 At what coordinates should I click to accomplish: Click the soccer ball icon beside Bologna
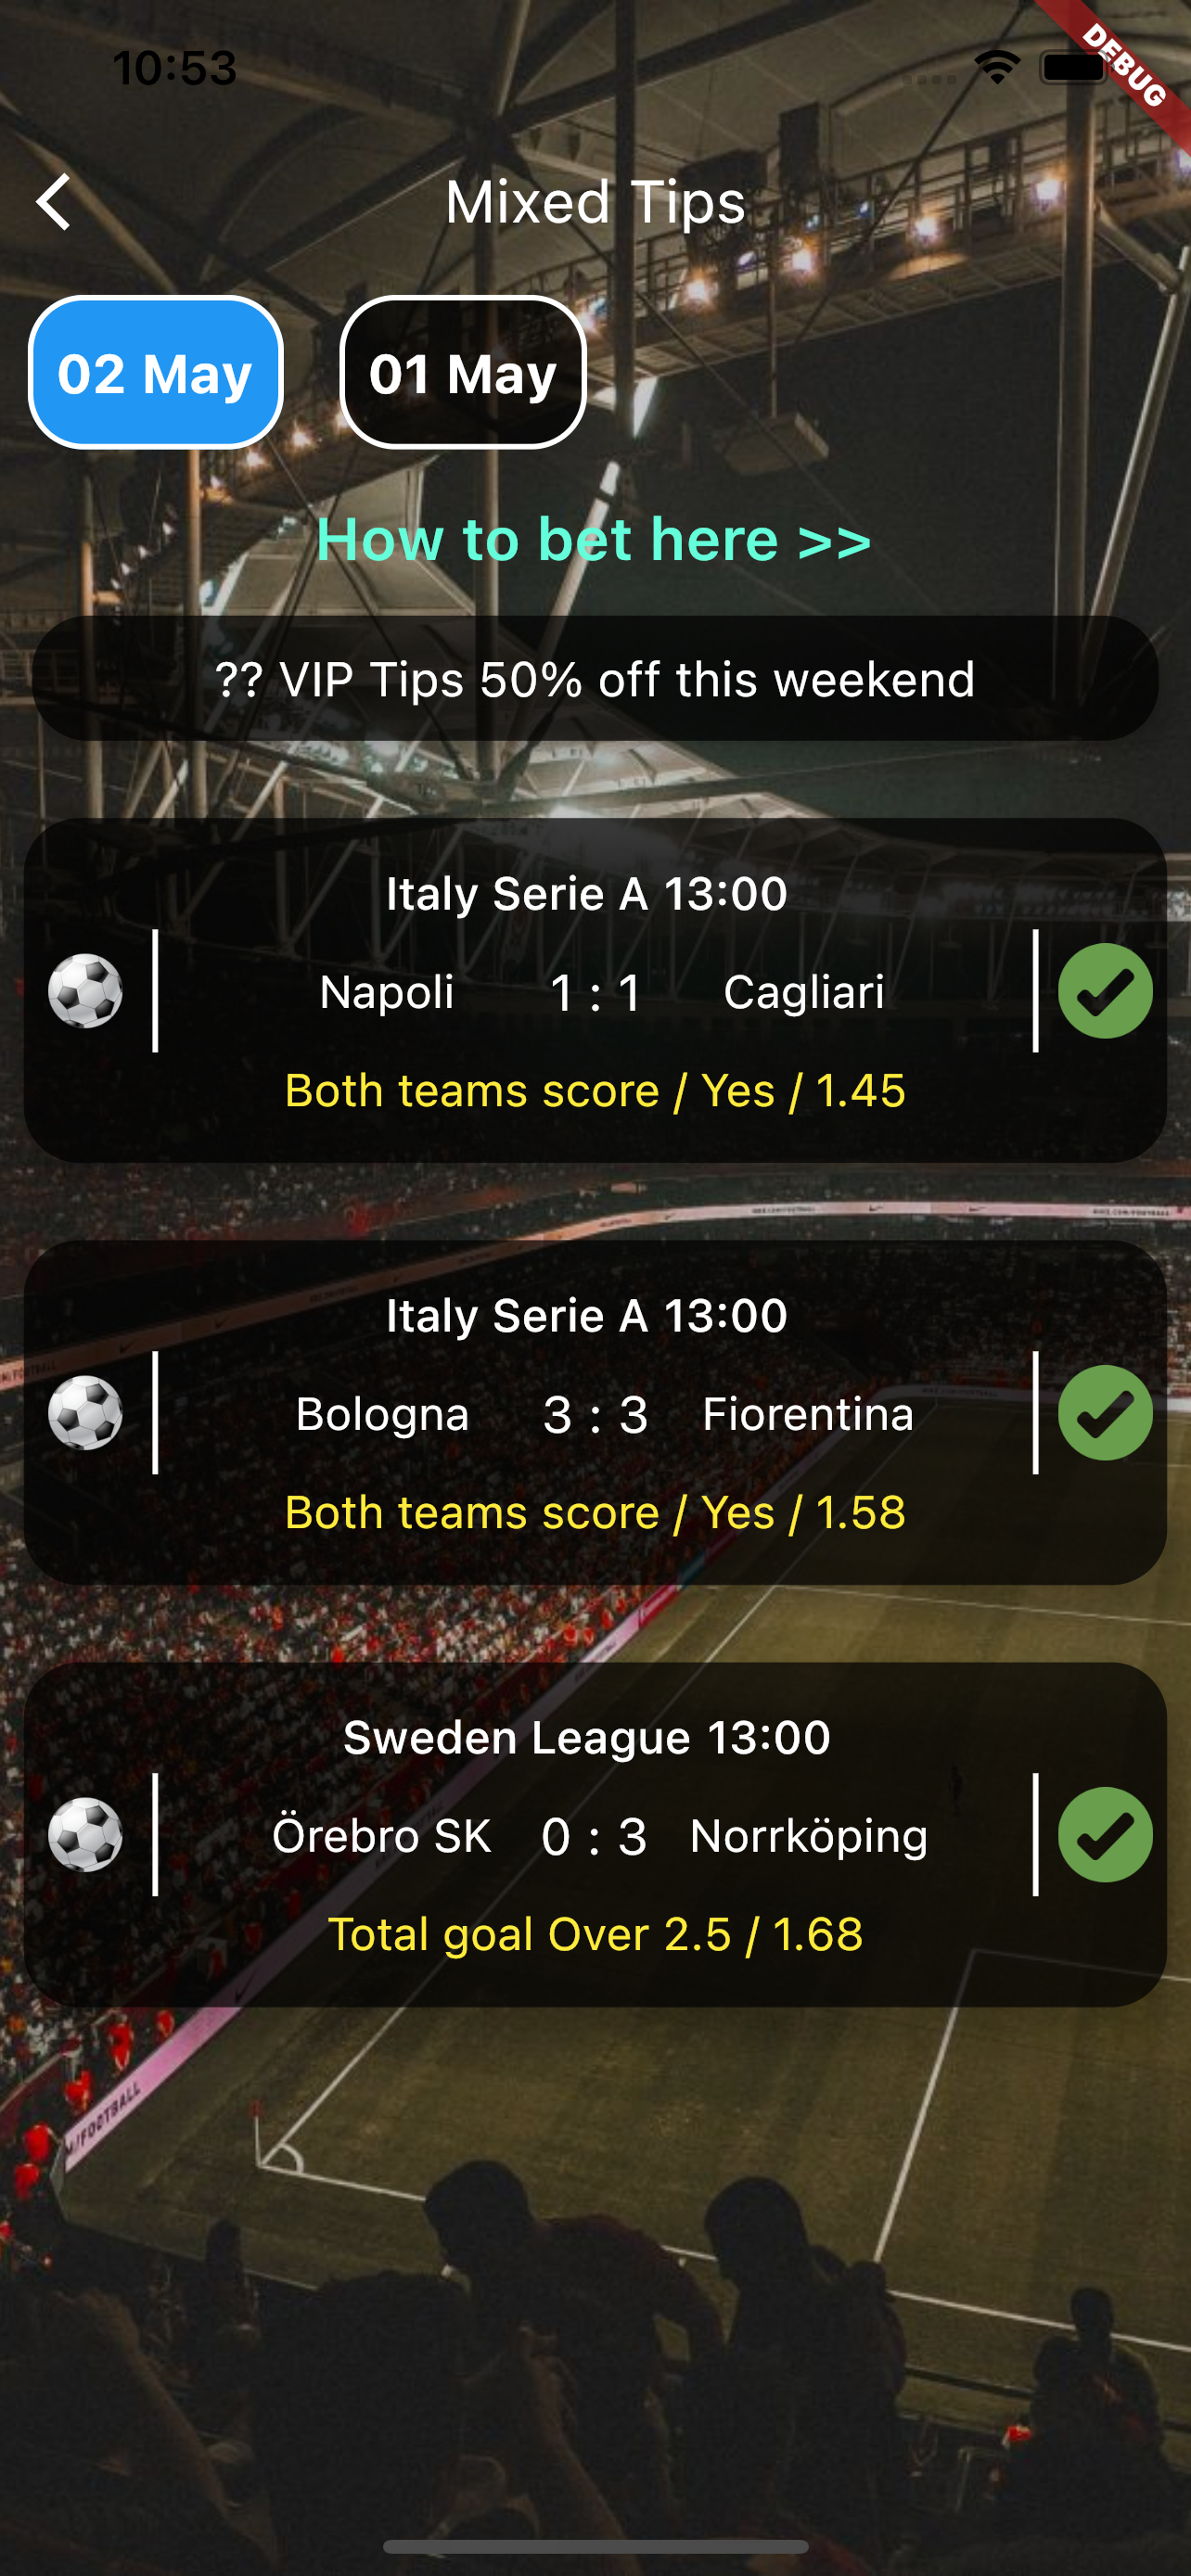coord(86,1413)
